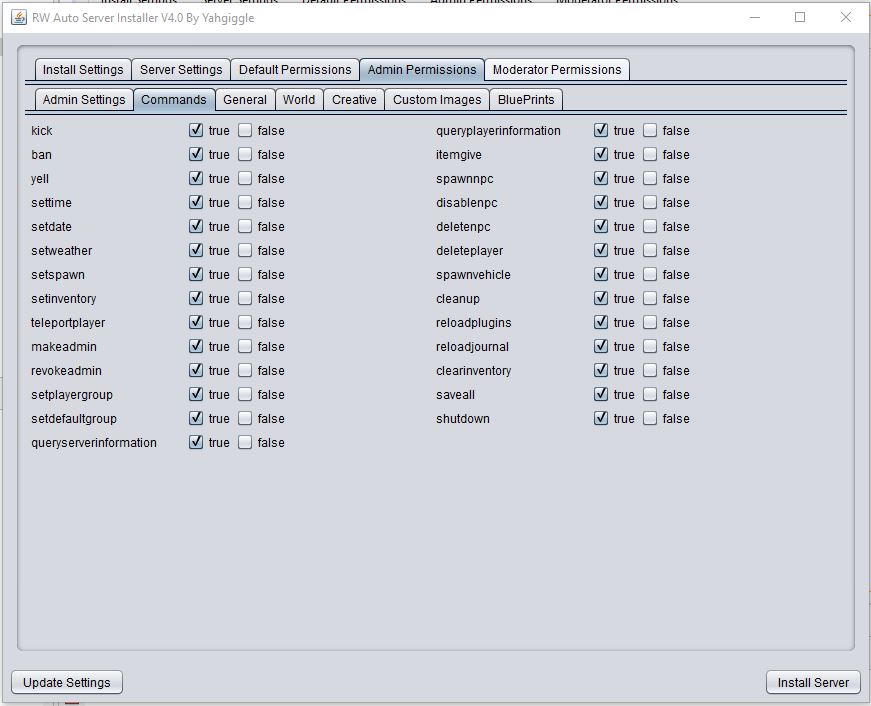Open the BluePrints sub-tab
871x706 pixels.
[526, 100]
